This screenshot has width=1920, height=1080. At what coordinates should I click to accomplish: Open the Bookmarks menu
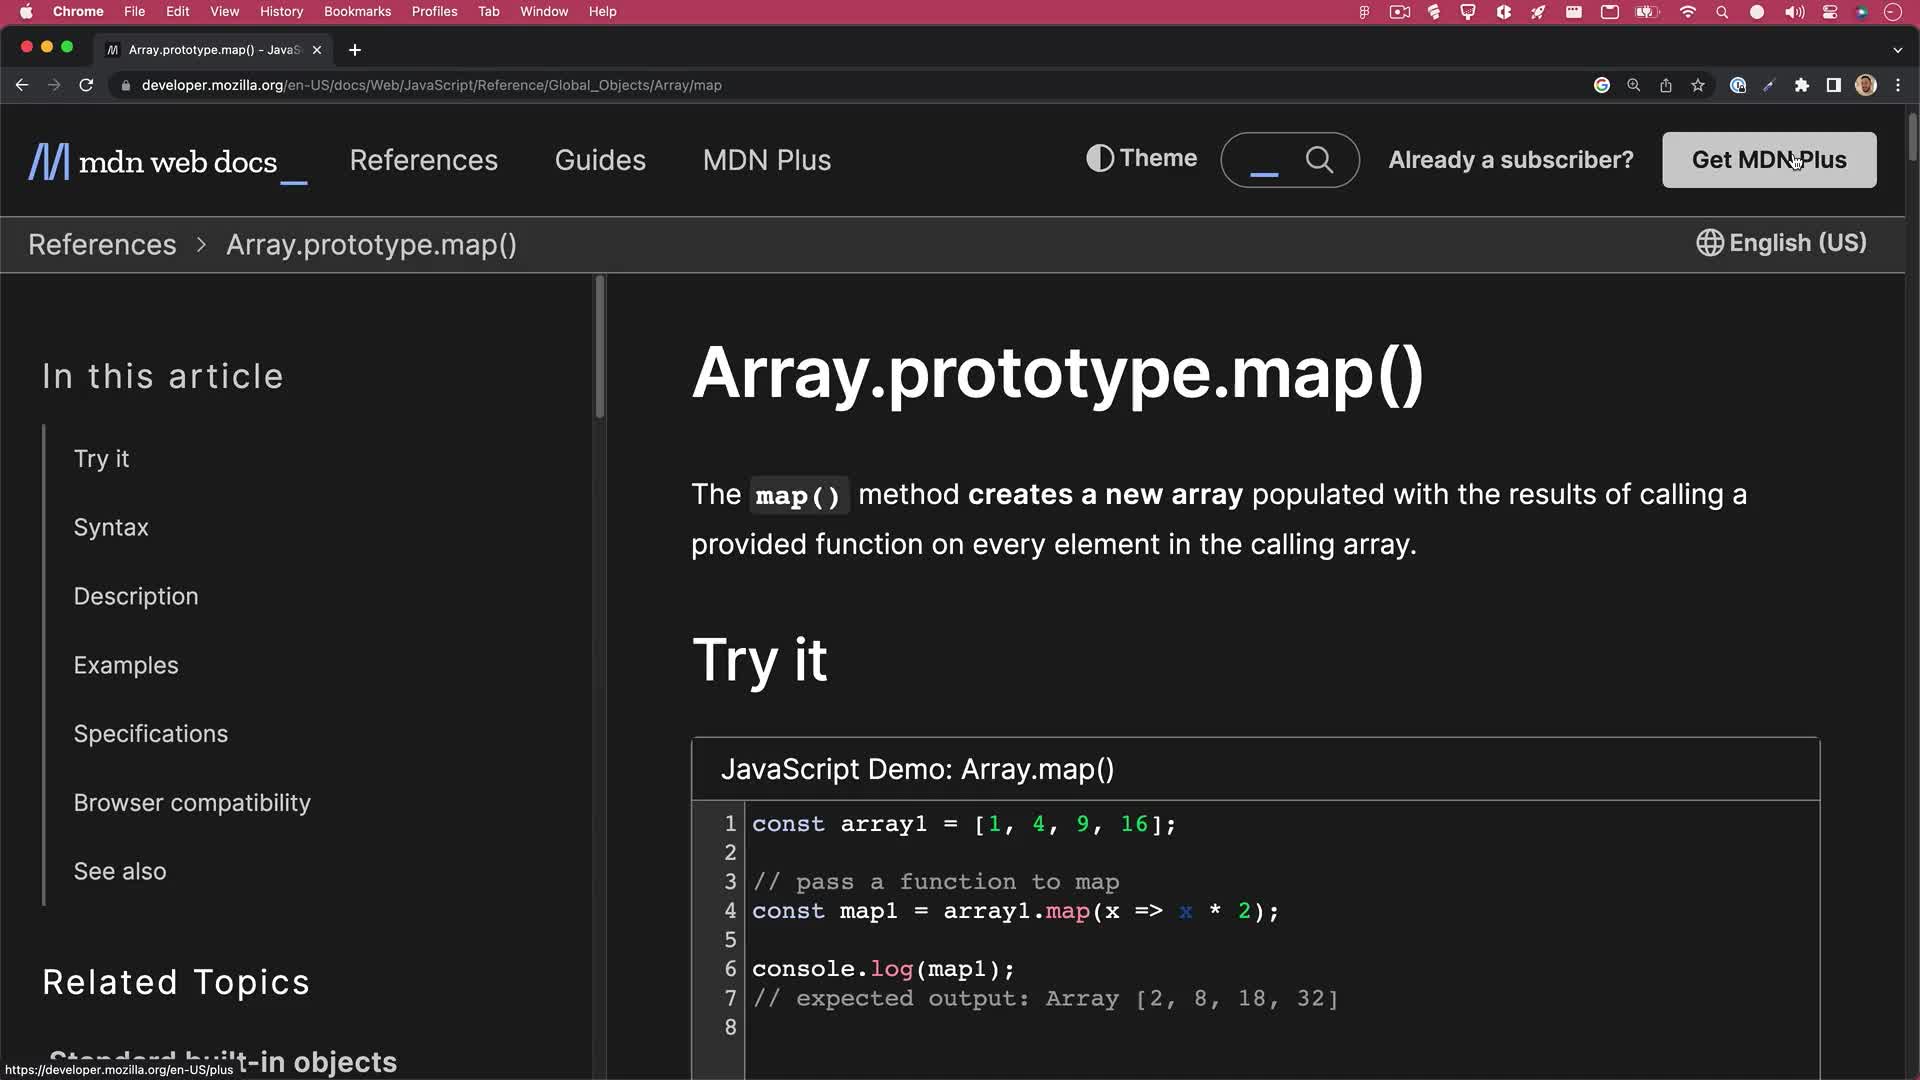tap(358, 11)
